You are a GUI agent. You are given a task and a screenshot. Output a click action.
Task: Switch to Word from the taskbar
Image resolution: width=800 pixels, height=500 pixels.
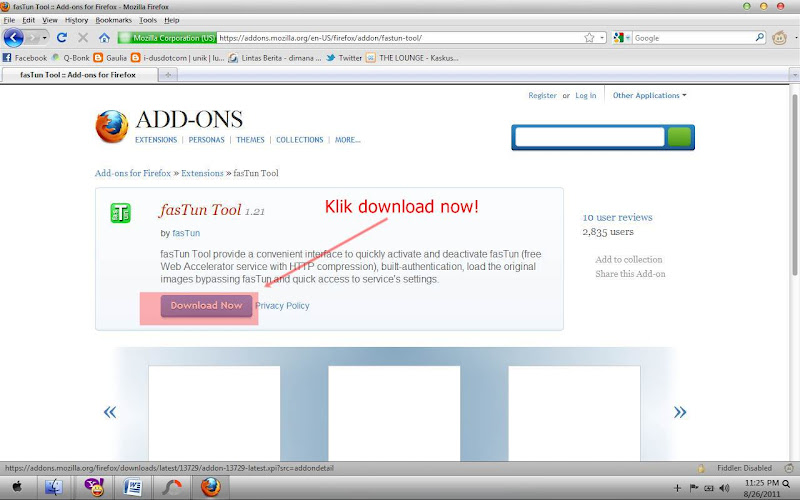click(x=133, y=487)
